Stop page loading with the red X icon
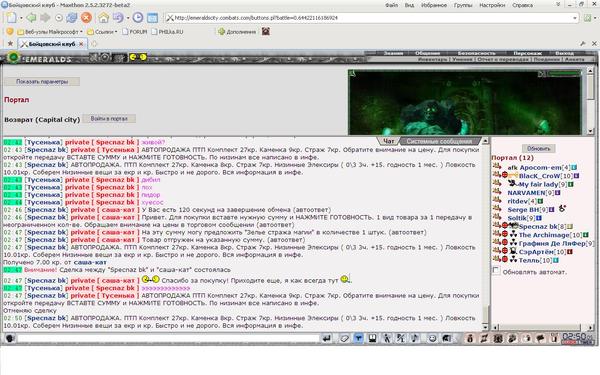Screen dimensions: 600x375 86,18
